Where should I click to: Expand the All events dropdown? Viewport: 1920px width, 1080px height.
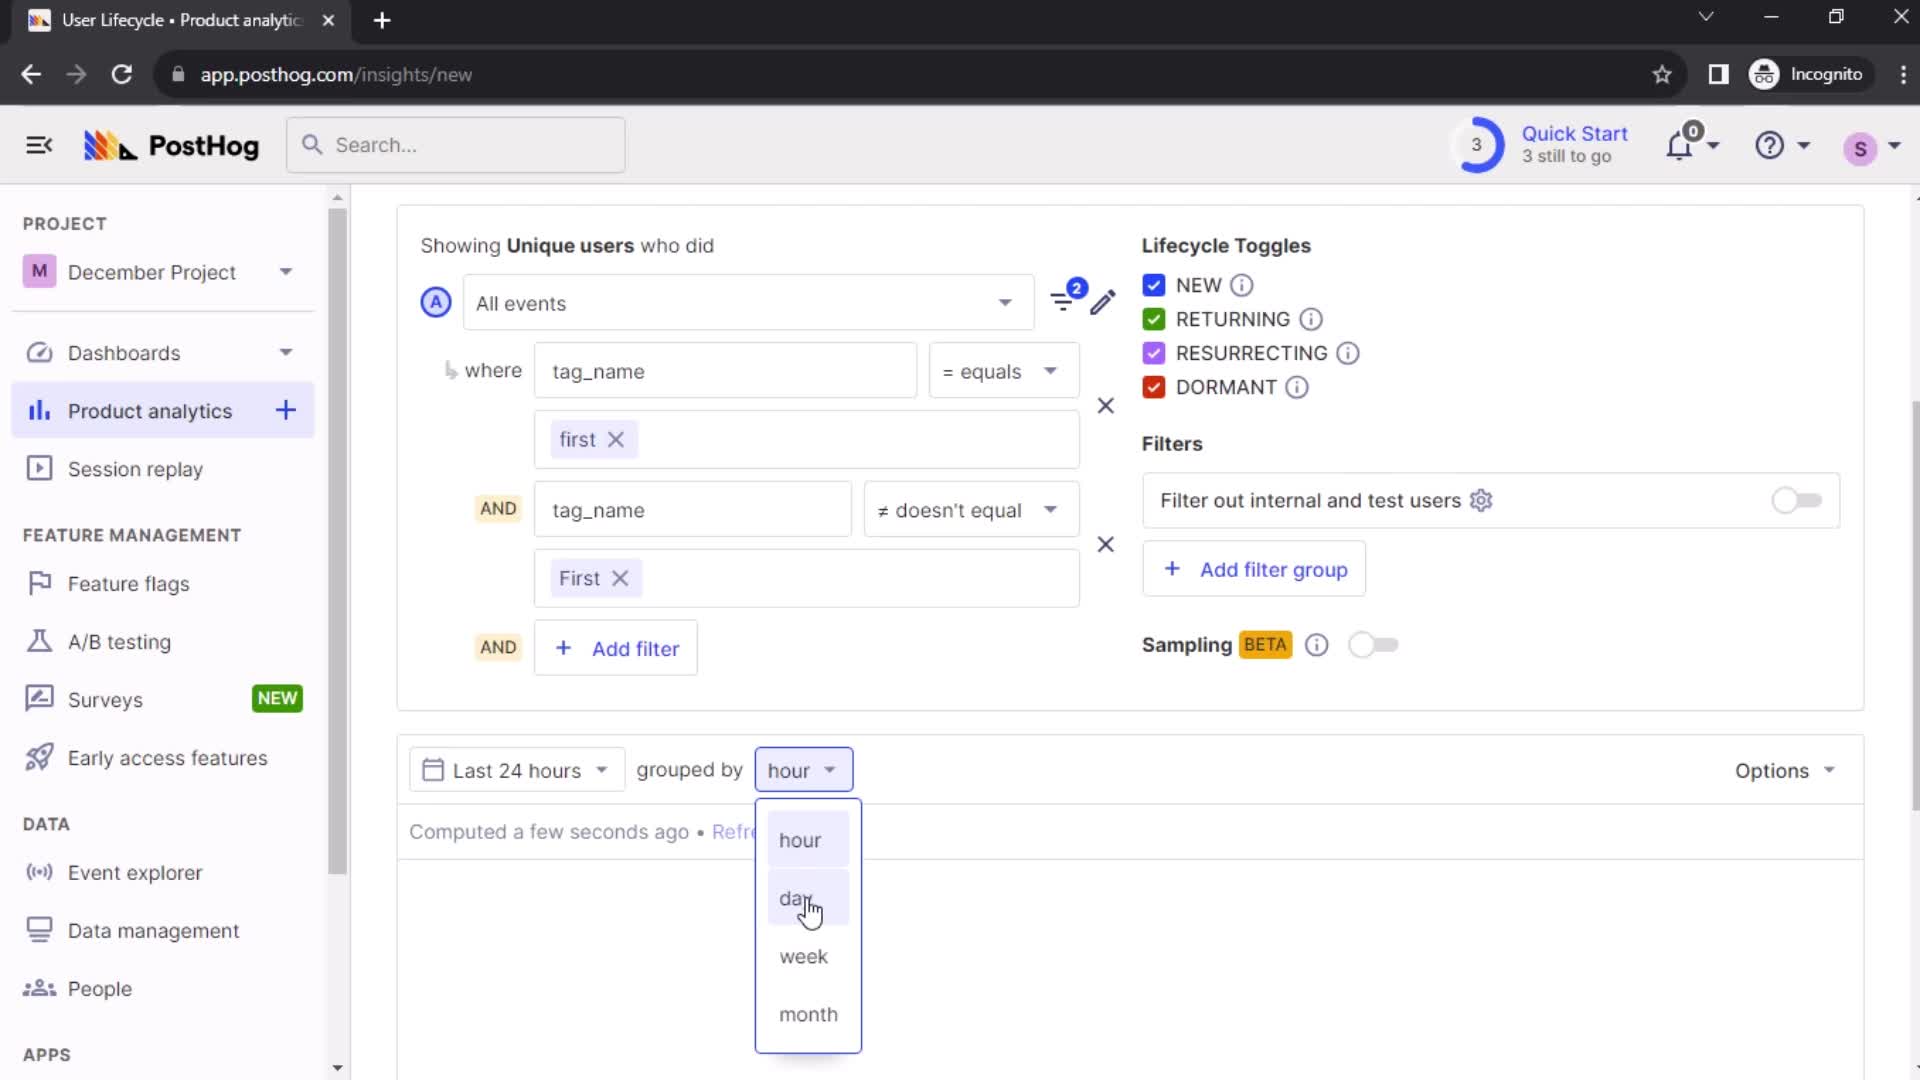(745, 302)
